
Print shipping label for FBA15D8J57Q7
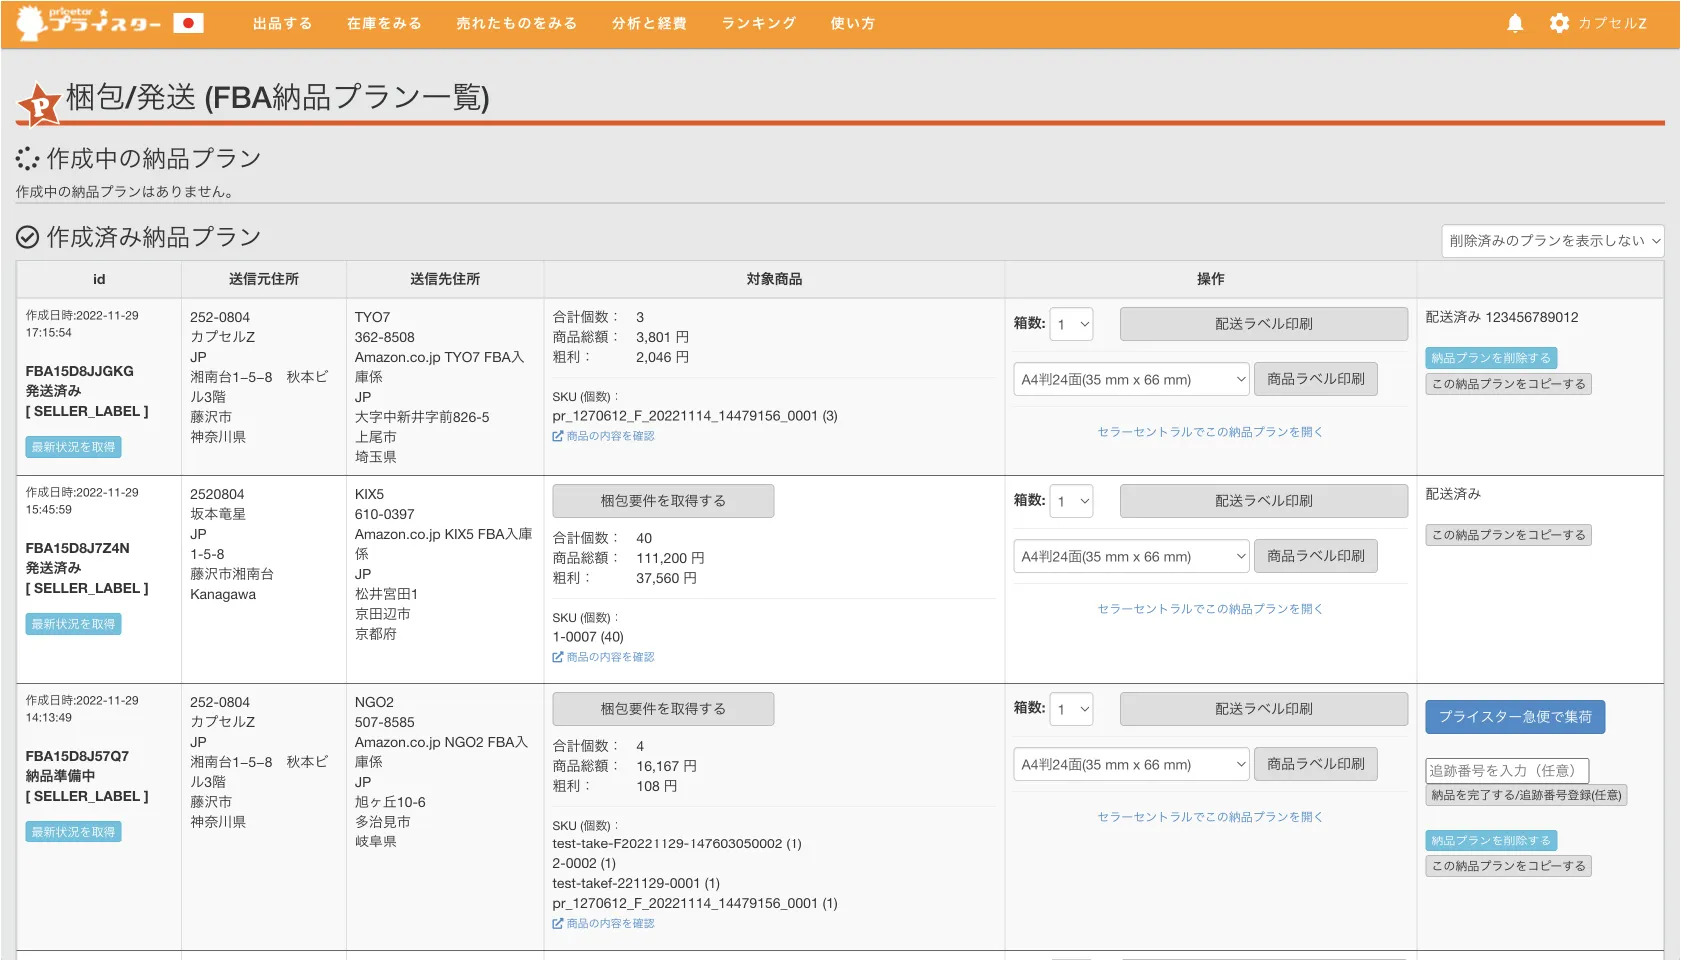[x=1264, y=709]
